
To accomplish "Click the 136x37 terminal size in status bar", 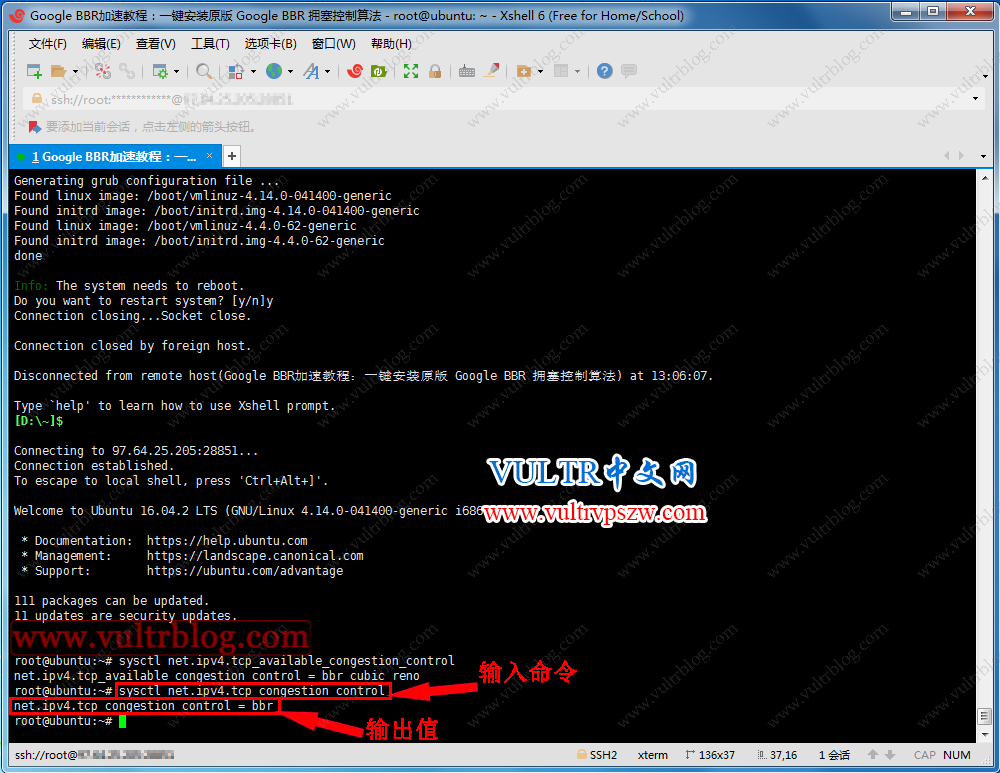I will point(710,755).
